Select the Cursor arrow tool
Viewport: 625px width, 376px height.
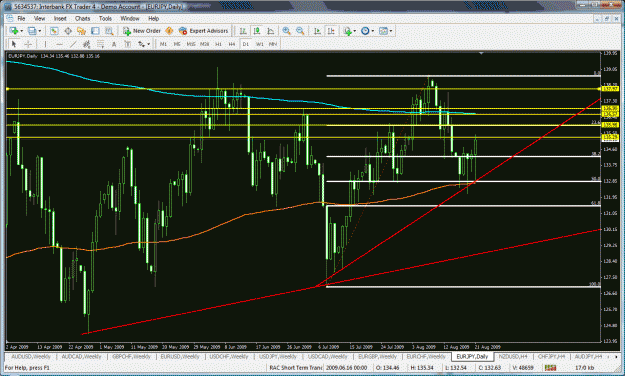[14, 44]
